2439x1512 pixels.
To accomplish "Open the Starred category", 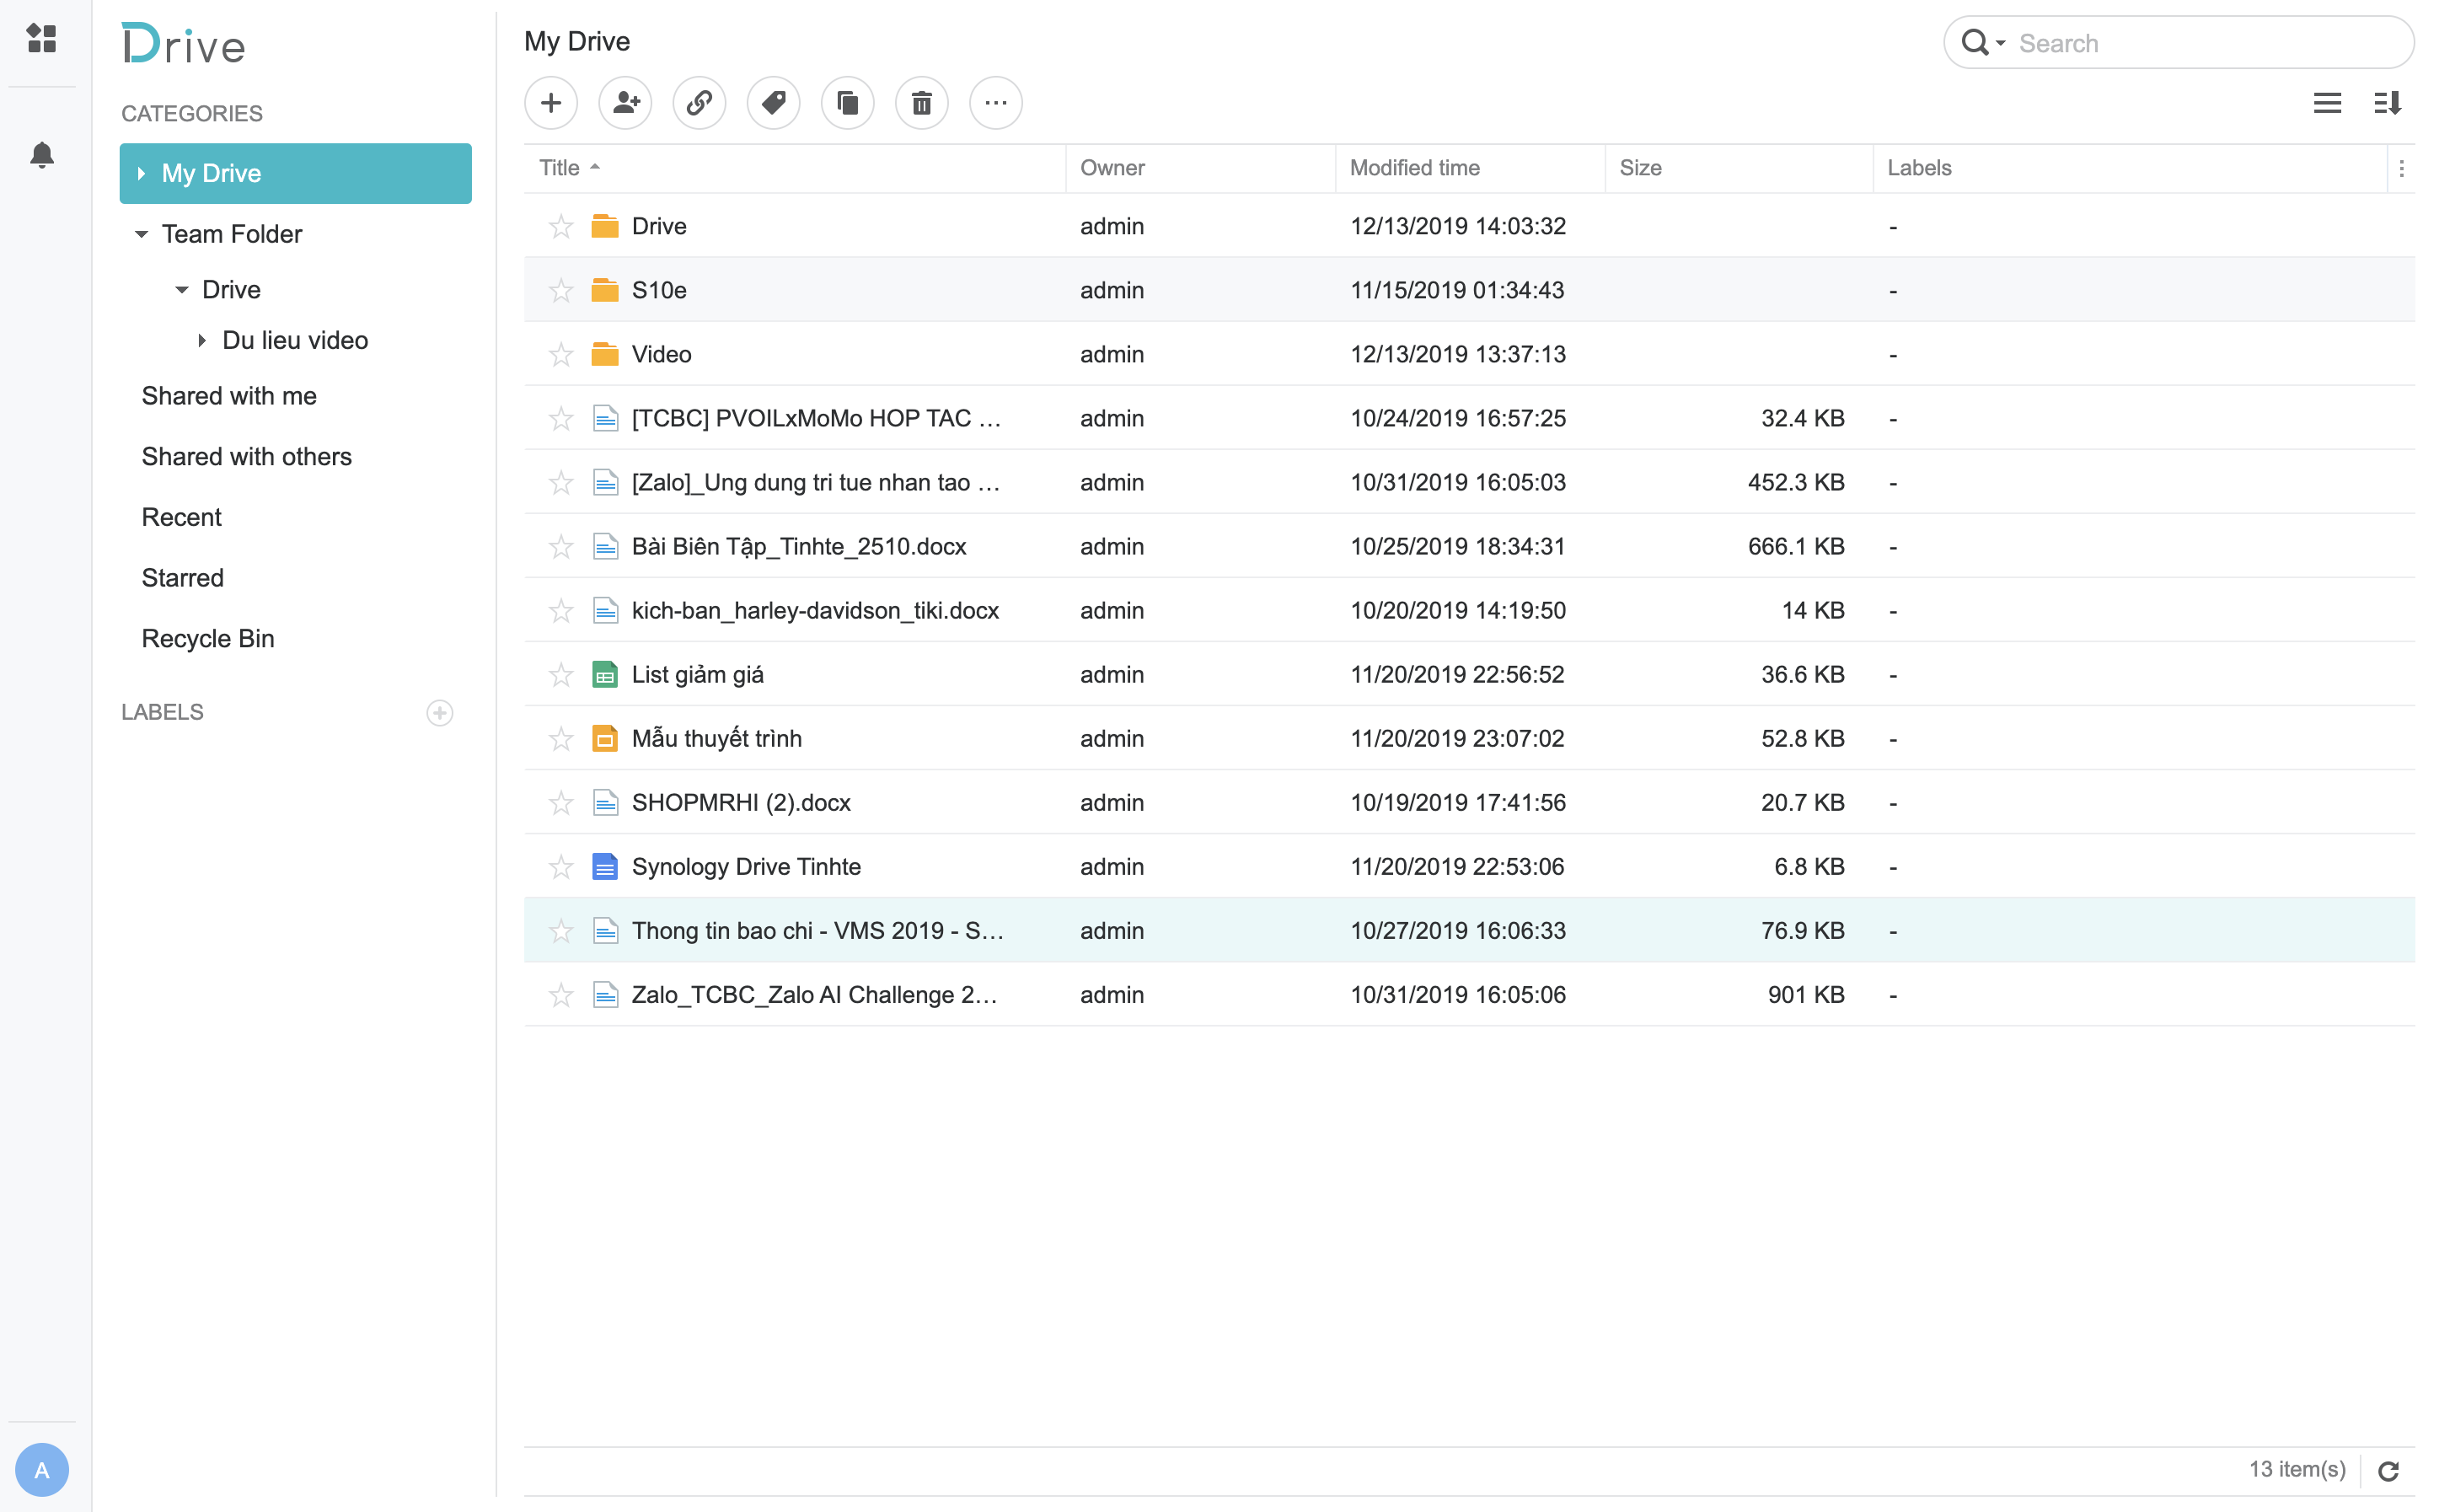I will pos(183,578).
